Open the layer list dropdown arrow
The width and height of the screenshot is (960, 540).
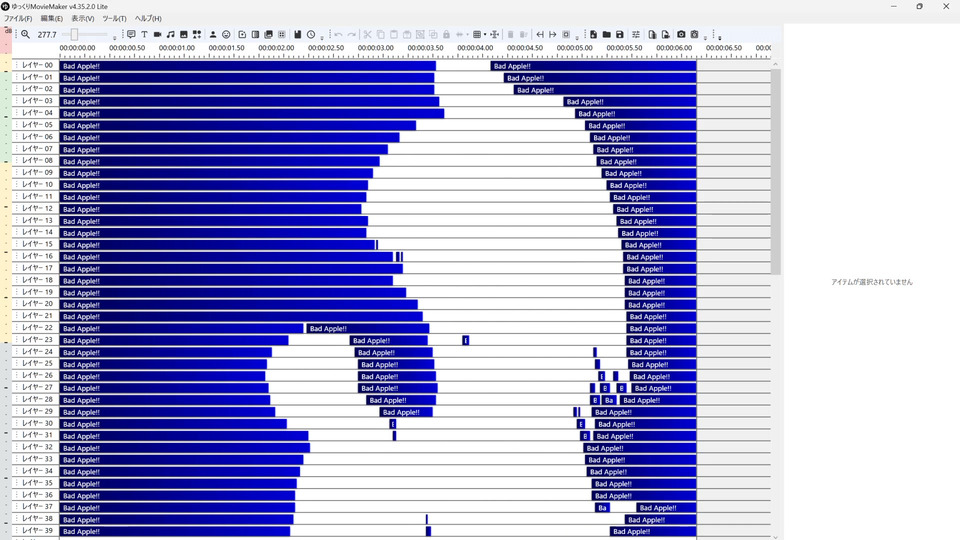[x=485, y=34]
